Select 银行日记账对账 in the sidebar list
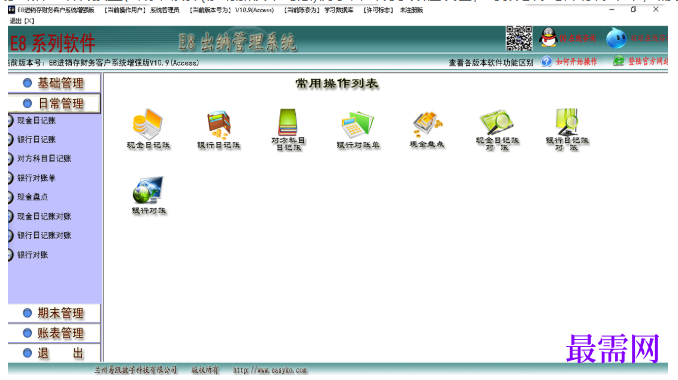 [x=44, y=235]
